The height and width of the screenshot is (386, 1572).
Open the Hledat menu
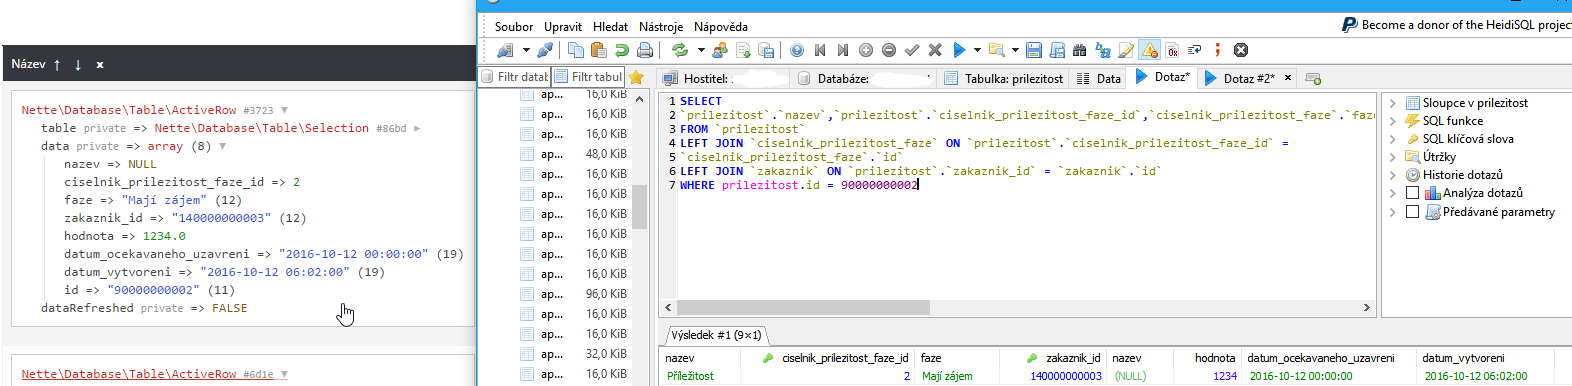tap(610, 27)
